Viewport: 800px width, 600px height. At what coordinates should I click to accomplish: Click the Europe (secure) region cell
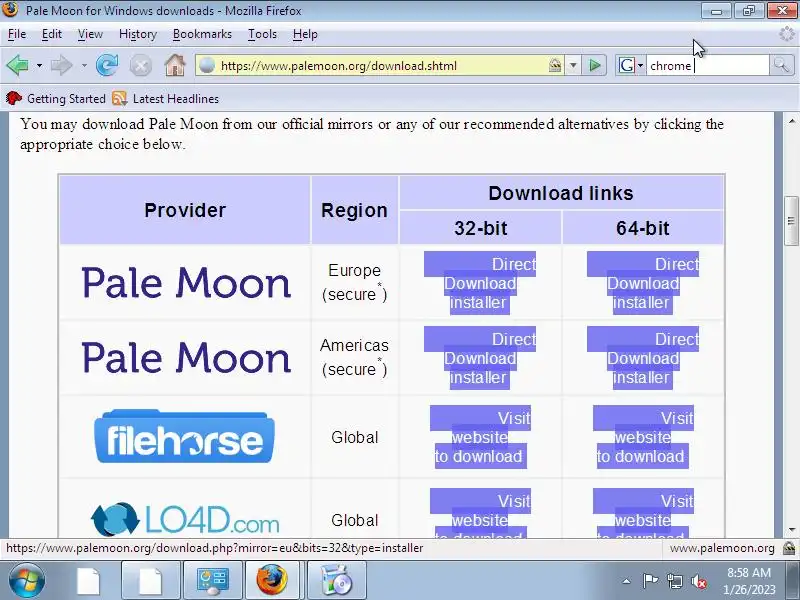(x=355, y=282)
